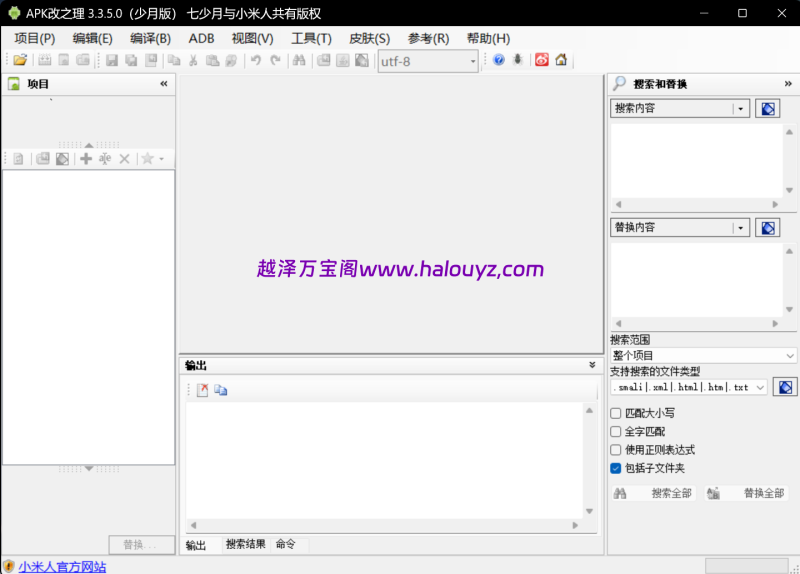Click the blue icon next to 替换内容 field
800x574 pixels.
768,228
